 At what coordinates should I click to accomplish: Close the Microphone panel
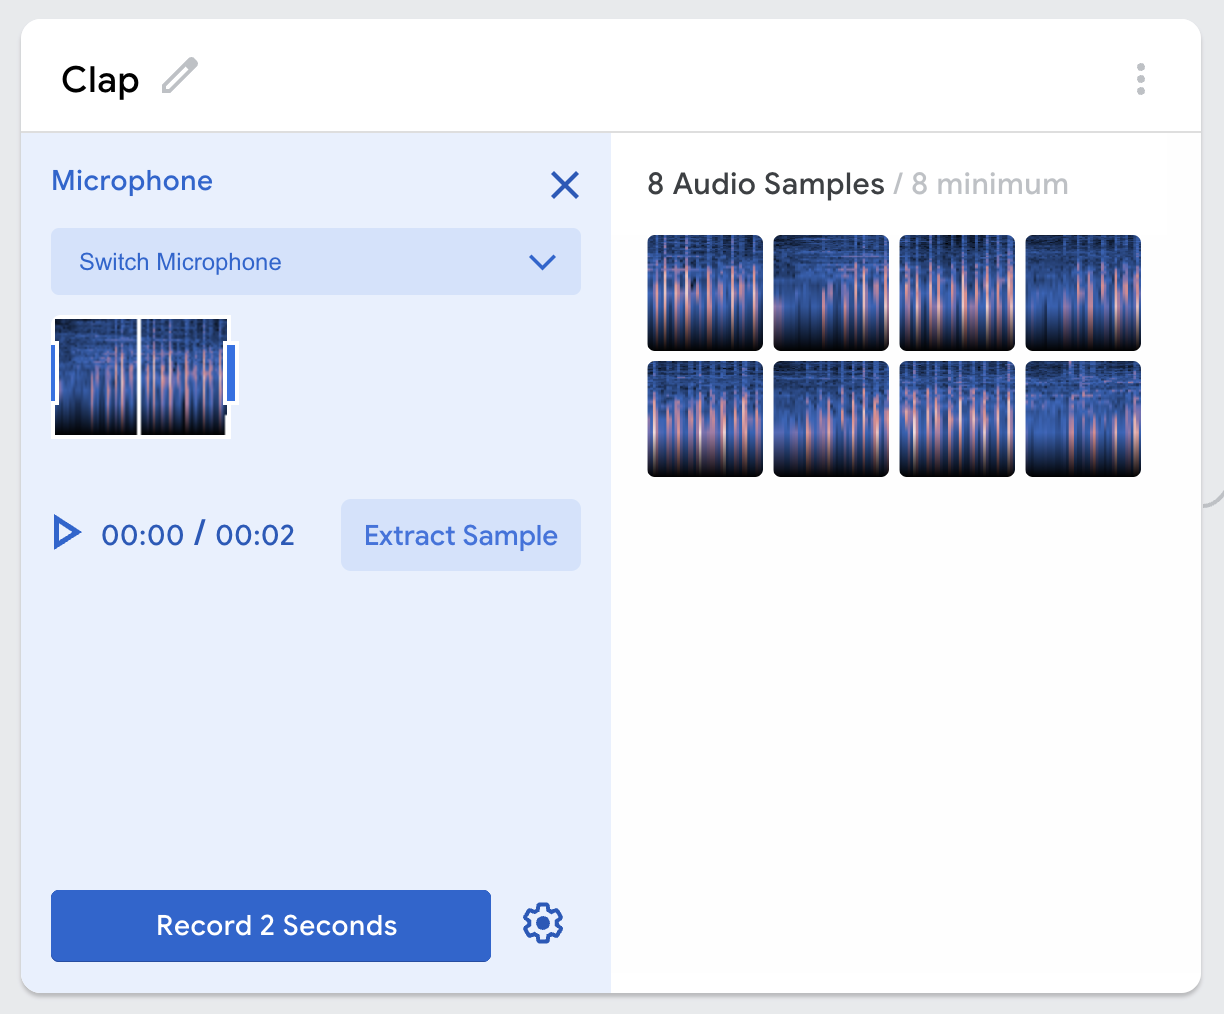click(564, 185)
